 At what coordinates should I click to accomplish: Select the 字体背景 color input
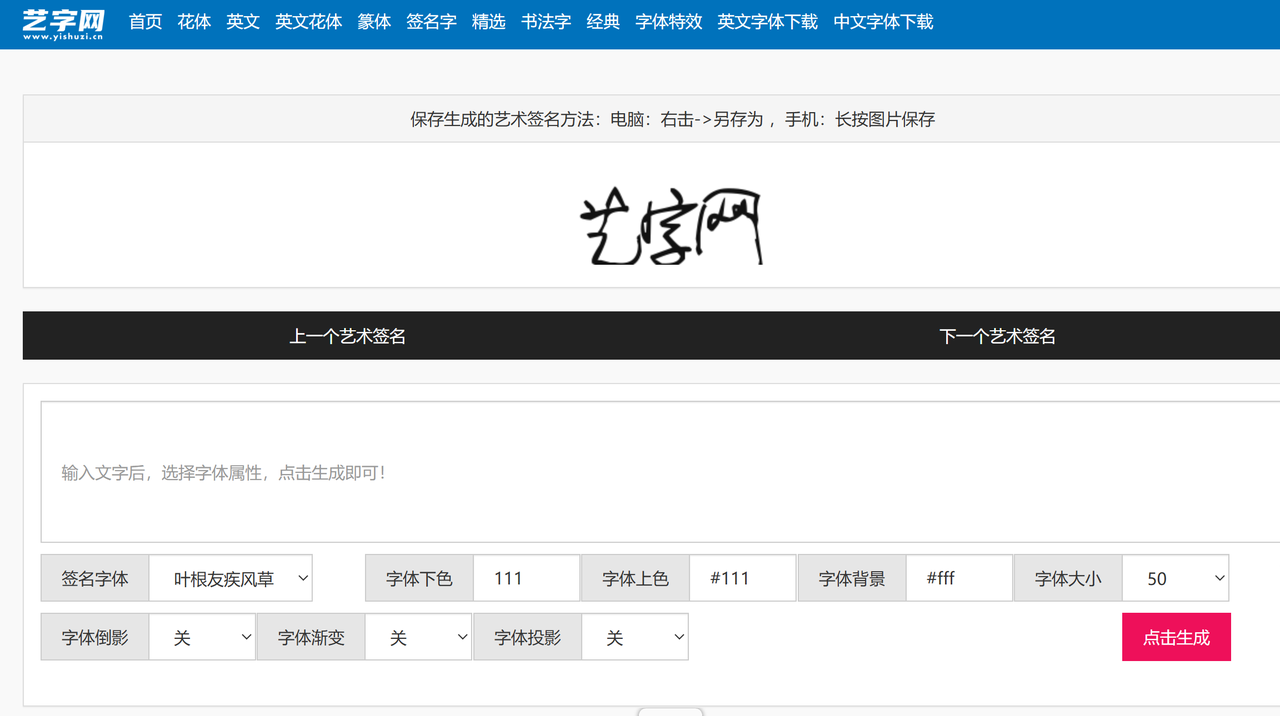(959, 579)
